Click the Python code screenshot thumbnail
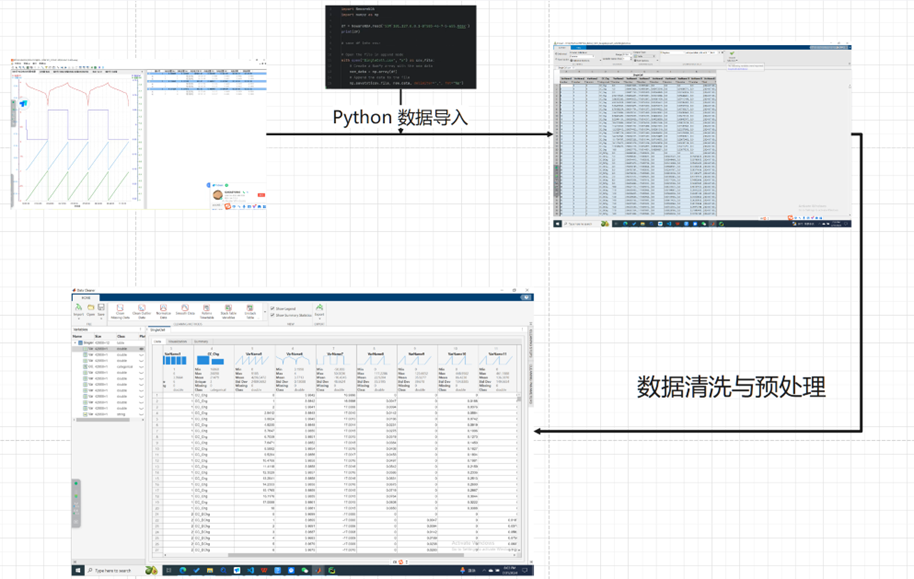The image size is (914, 579). [401, 47]
